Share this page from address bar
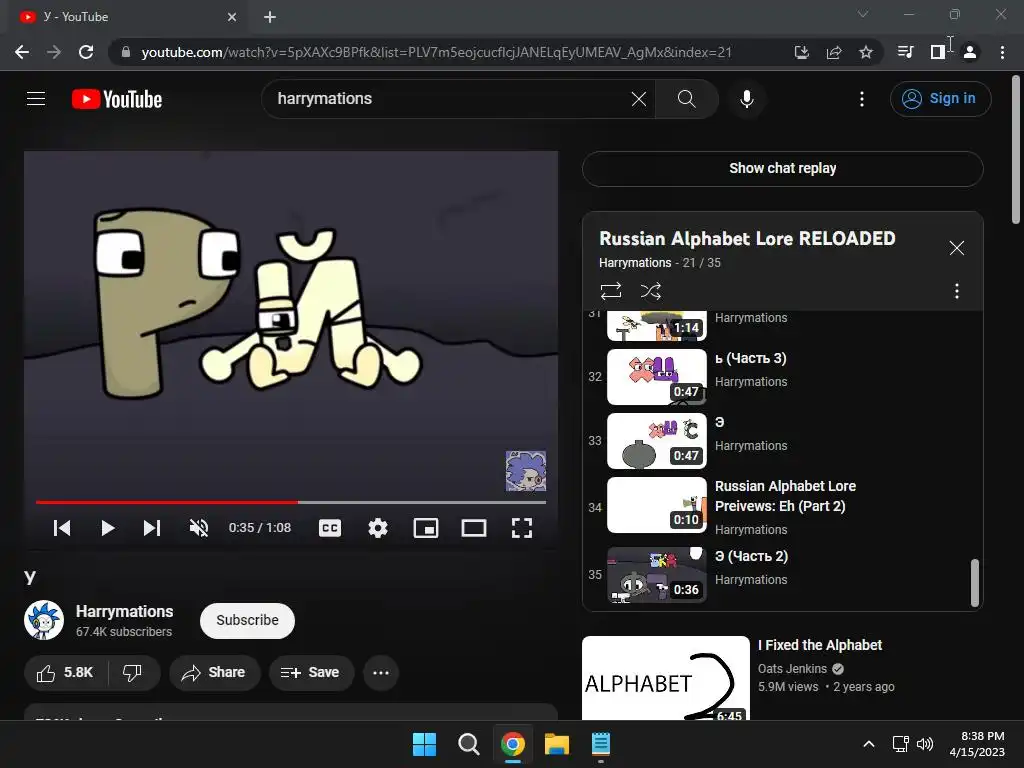 pos(833,52)
